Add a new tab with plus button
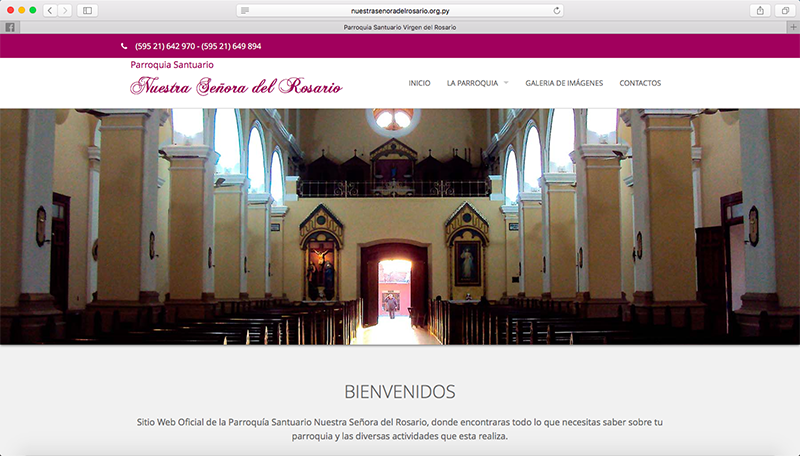Image resolution: width=800 pixels, height=456 pixels. 793,28
